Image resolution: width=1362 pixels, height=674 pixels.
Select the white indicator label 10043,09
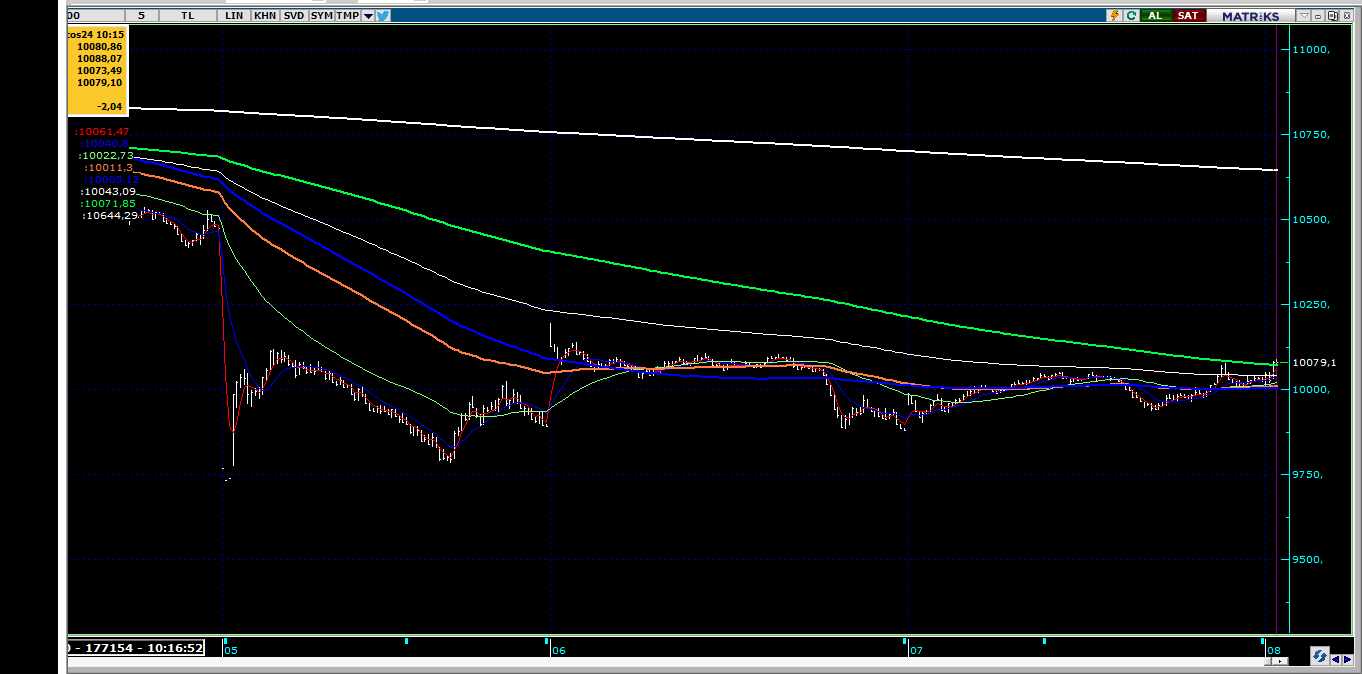tap(108, 192)
